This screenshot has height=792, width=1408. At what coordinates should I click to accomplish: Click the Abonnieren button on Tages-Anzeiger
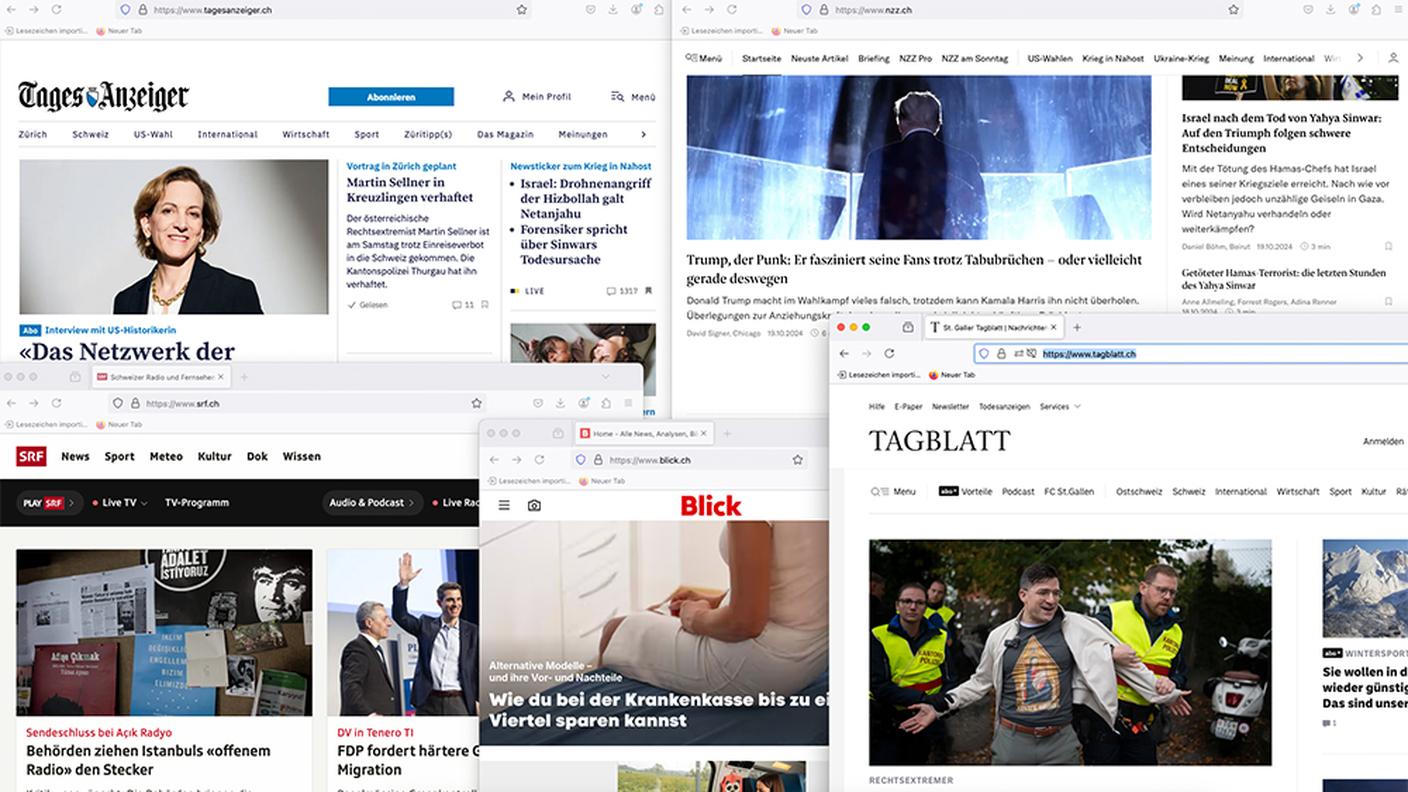pos(391,97)
